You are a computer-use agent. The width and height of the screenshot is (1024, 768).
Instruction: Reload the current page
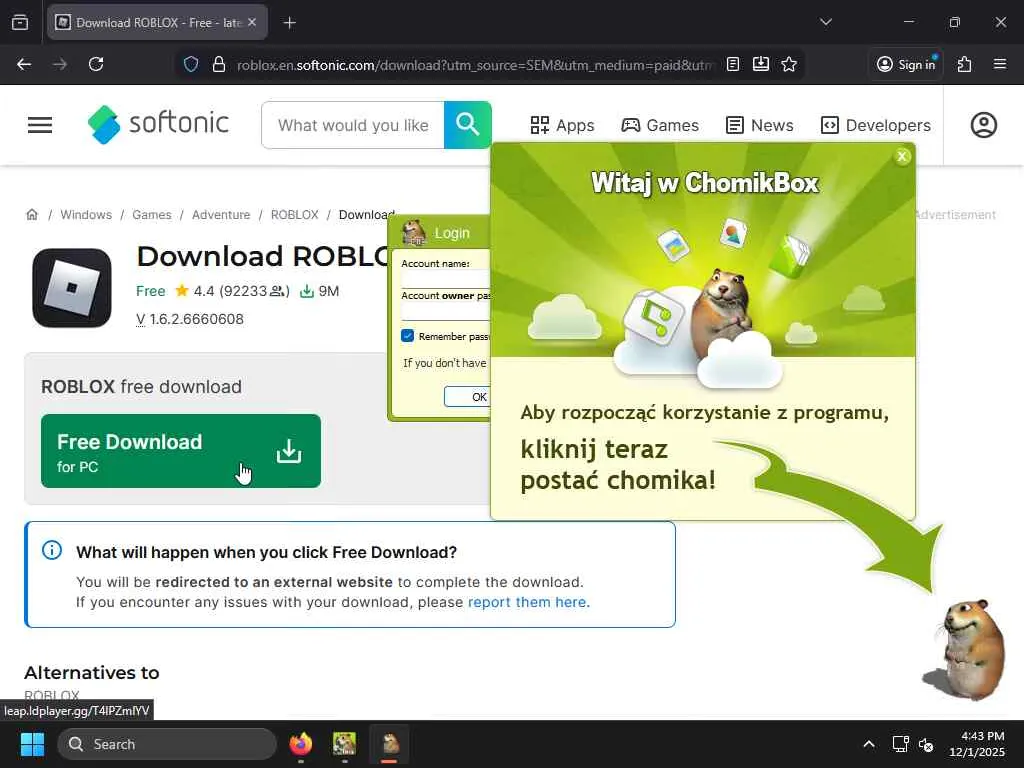tap(96, 64)
